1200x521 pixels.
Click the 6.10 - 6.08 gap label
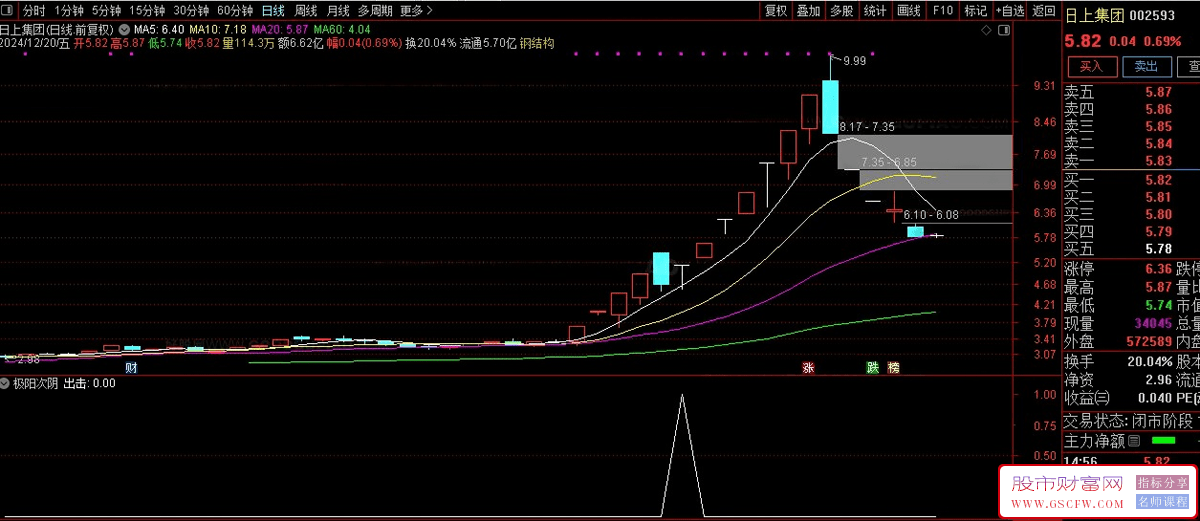click(930, 215)
